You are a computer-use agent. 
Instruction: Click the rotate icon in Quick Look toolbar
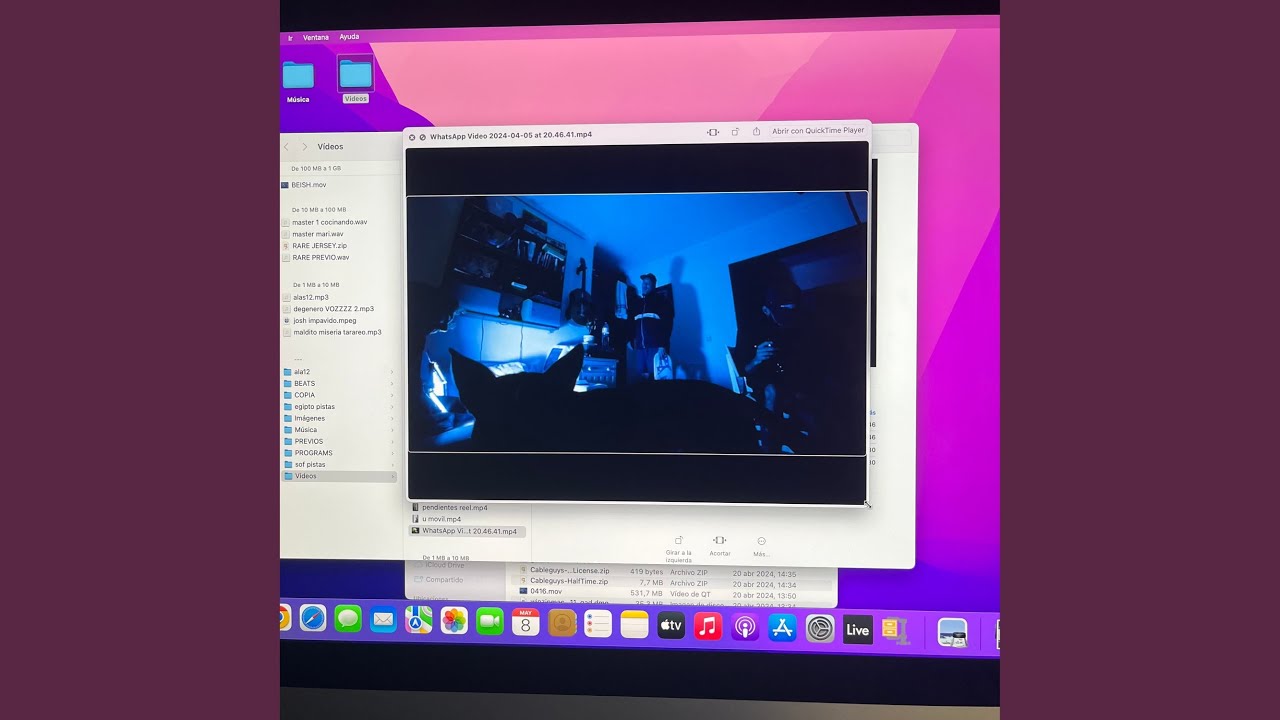point(735,132)
